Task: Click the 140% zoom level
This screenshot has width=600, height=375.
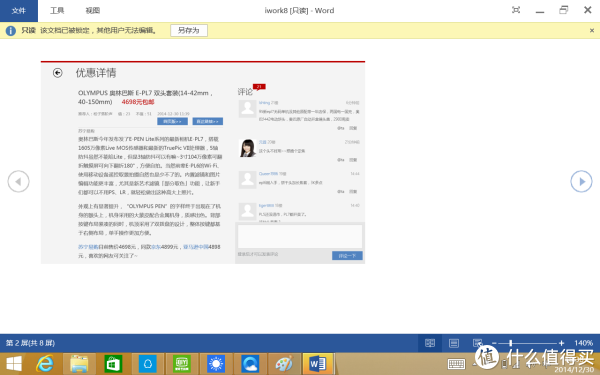Action: [583, 343]
